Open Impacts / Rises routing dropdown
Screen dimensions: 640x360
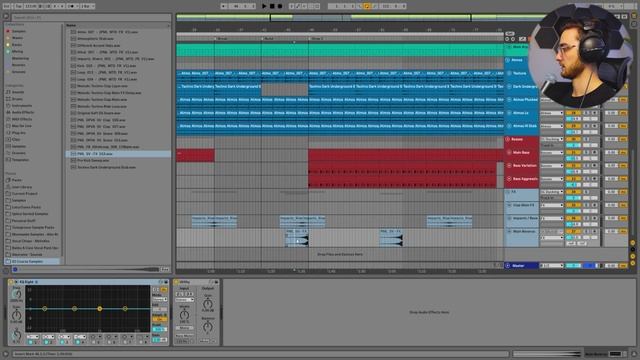pos(552,218)
